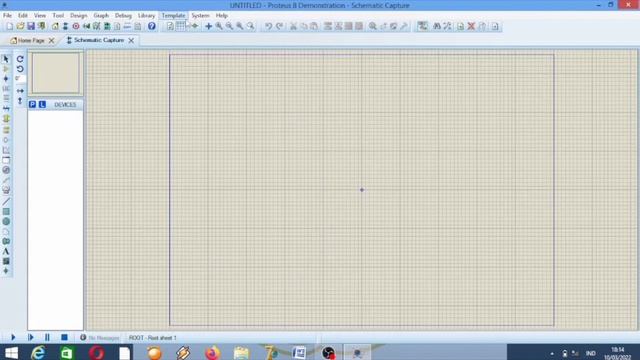
Task: Click Rotate Anti-Clockwise arrow icon
Action: 20,69
